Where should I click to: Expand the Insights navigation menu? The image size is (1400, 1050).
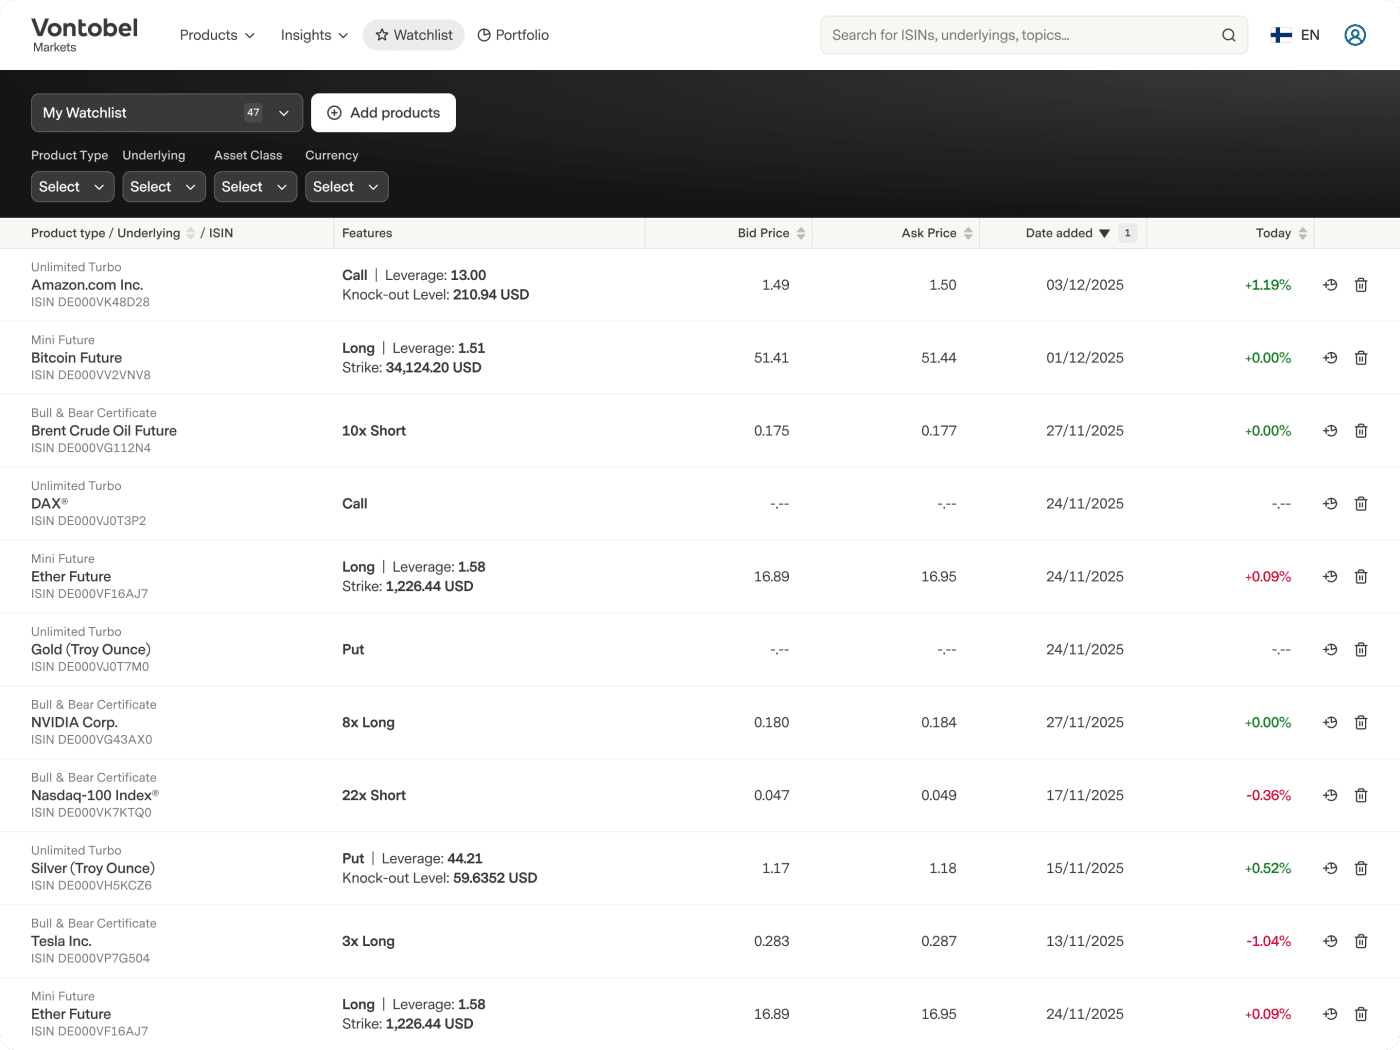[x=314, y=35]
